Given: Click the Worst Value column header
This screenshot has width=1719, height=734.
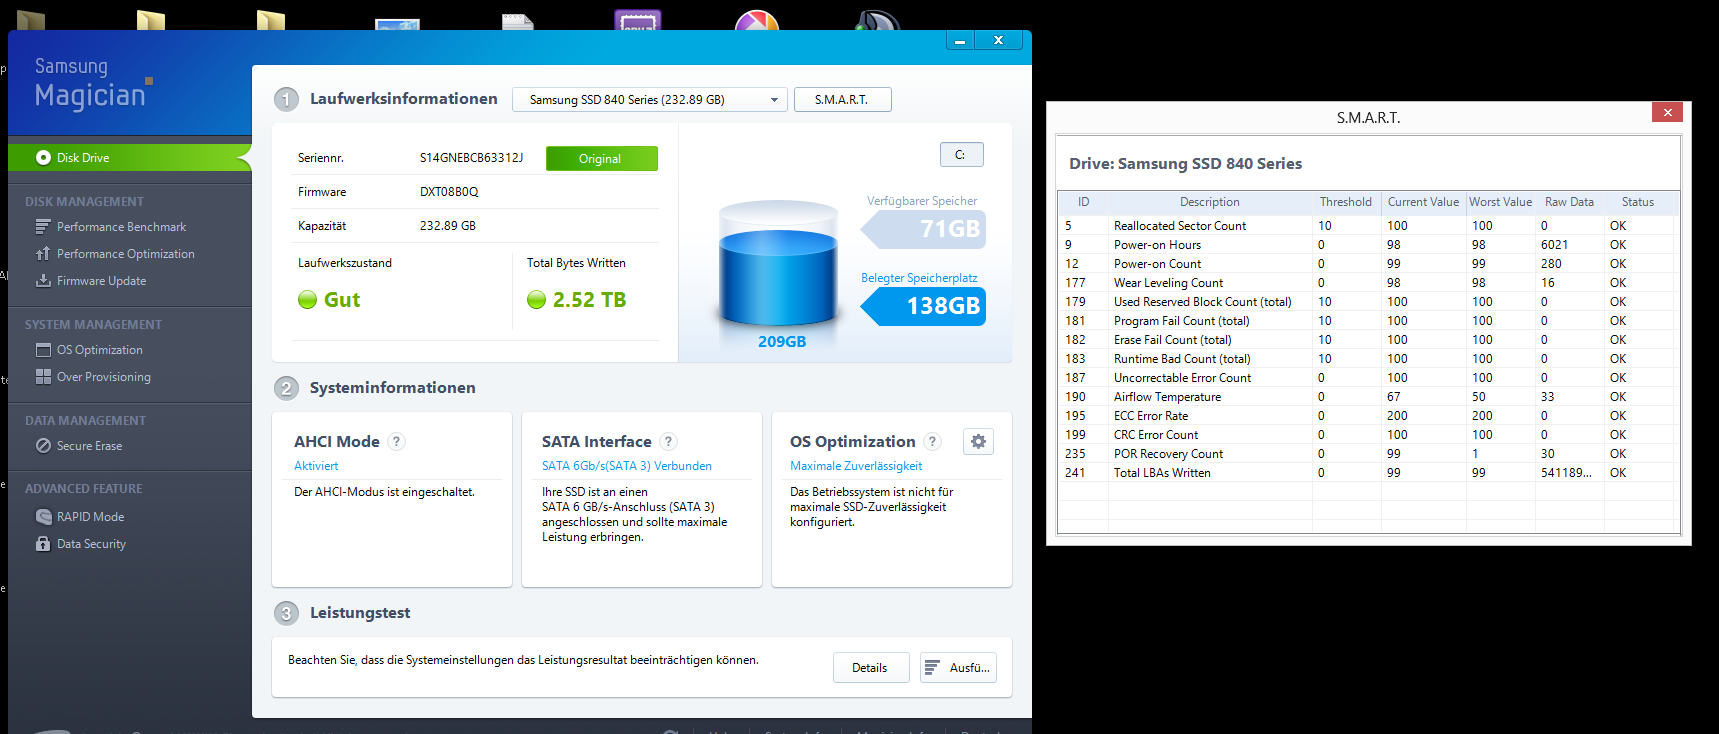Looking at the screenshot, I should pyautogui.click(x=1500, y=202).
